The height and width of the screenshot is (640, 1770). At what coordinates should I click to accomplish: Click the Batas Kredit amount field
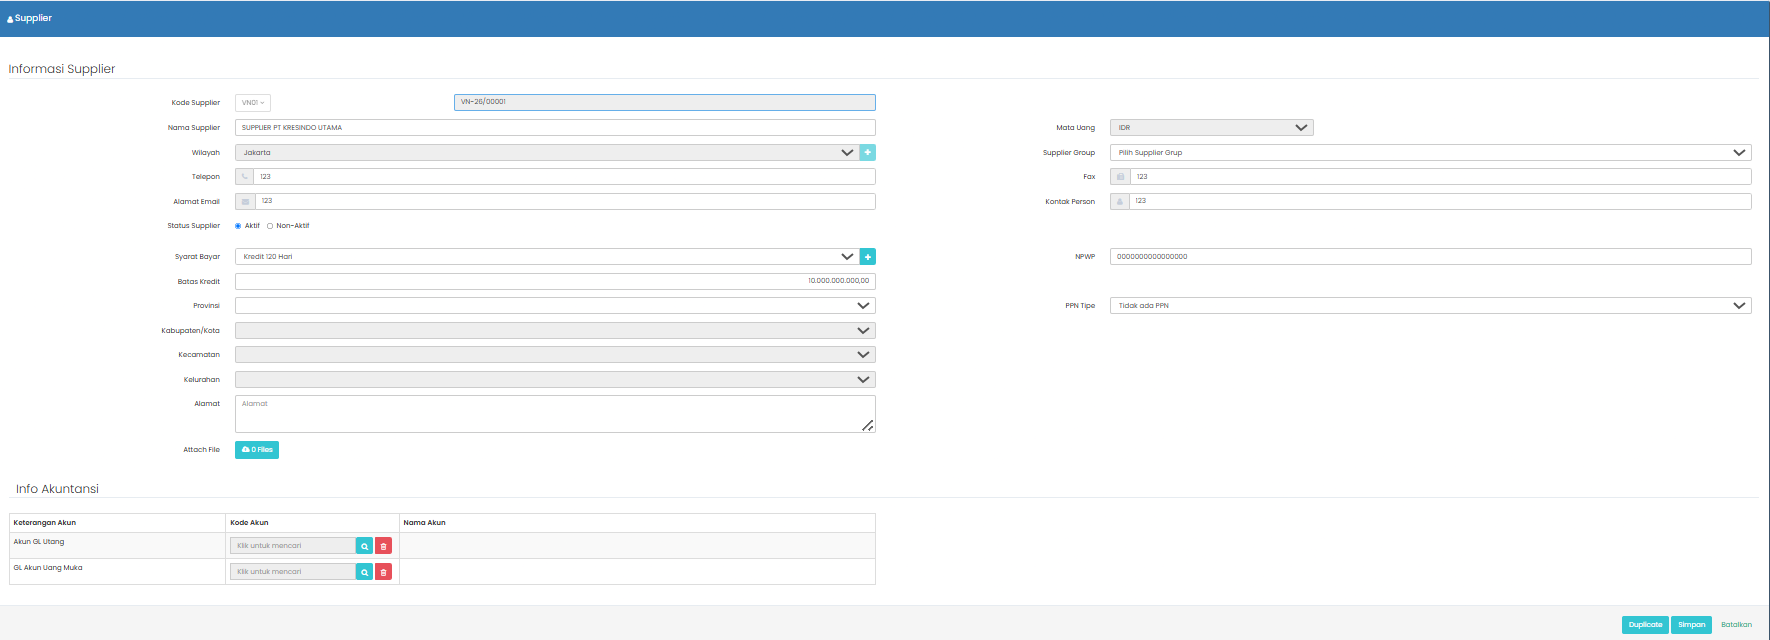[x=555, y=281]
